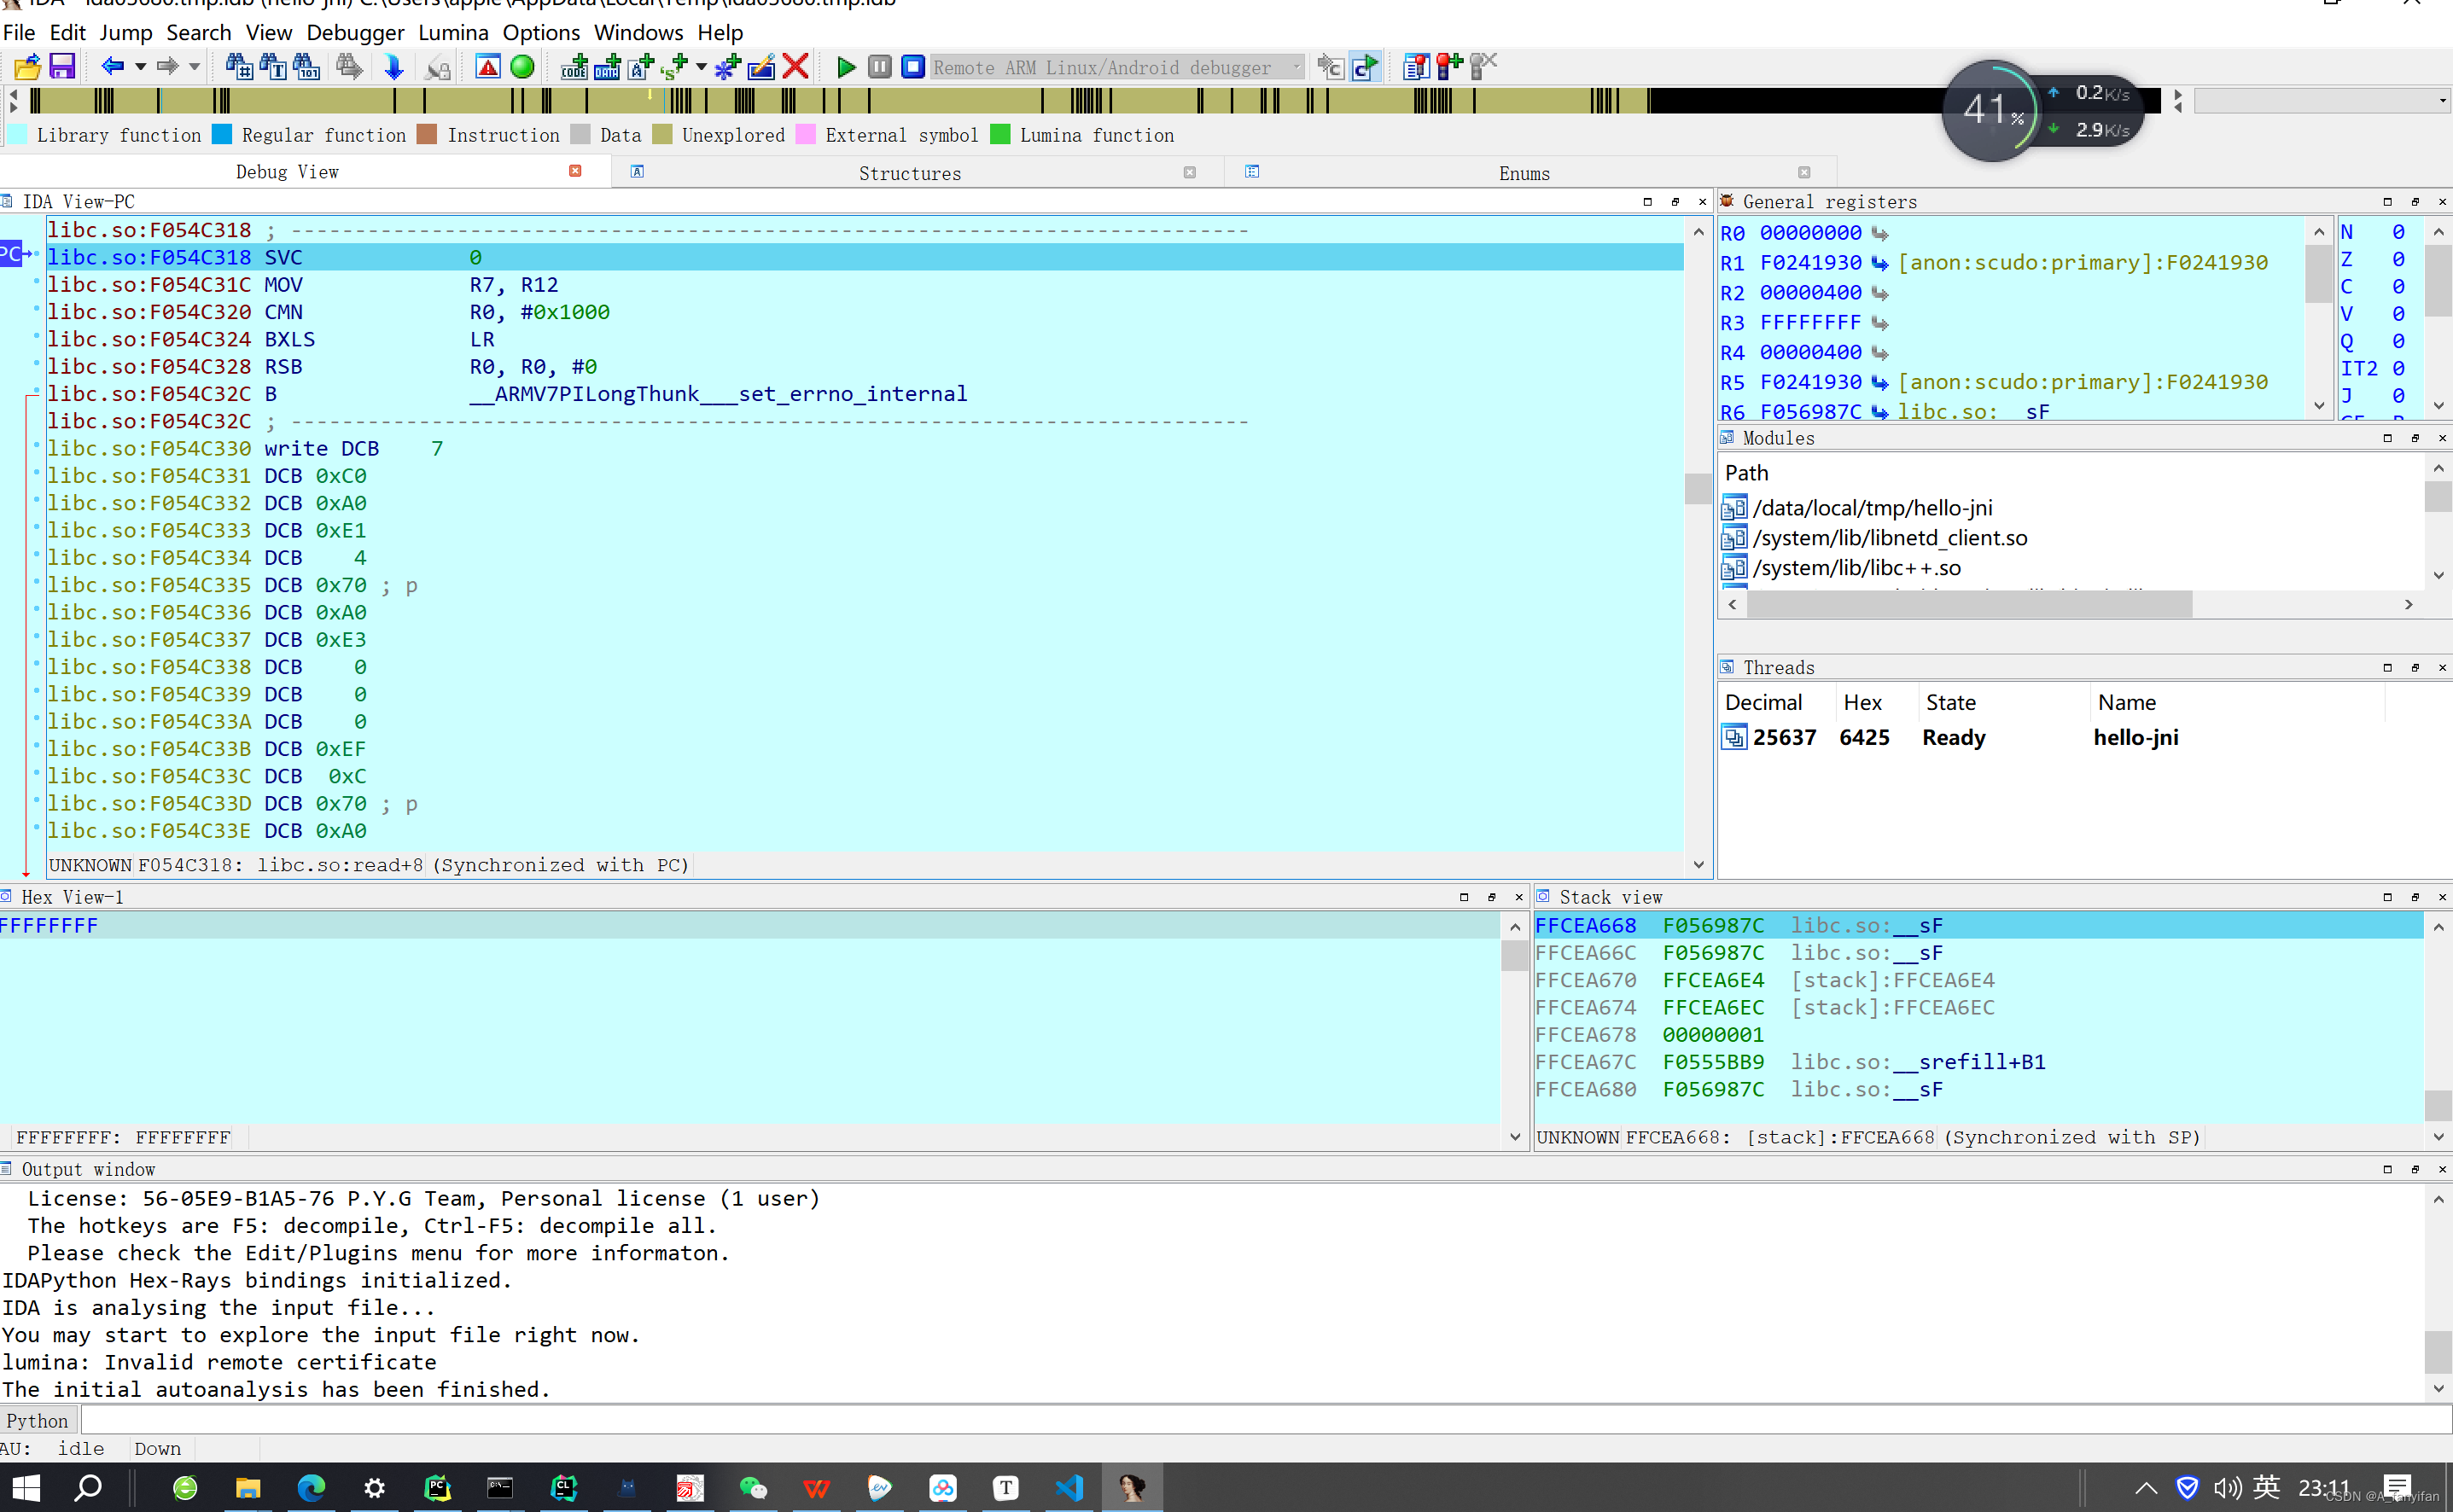Click the breakpoint list icon
The height and width of the screenshot is (1512, 2453).
[x=1416, y=67]
